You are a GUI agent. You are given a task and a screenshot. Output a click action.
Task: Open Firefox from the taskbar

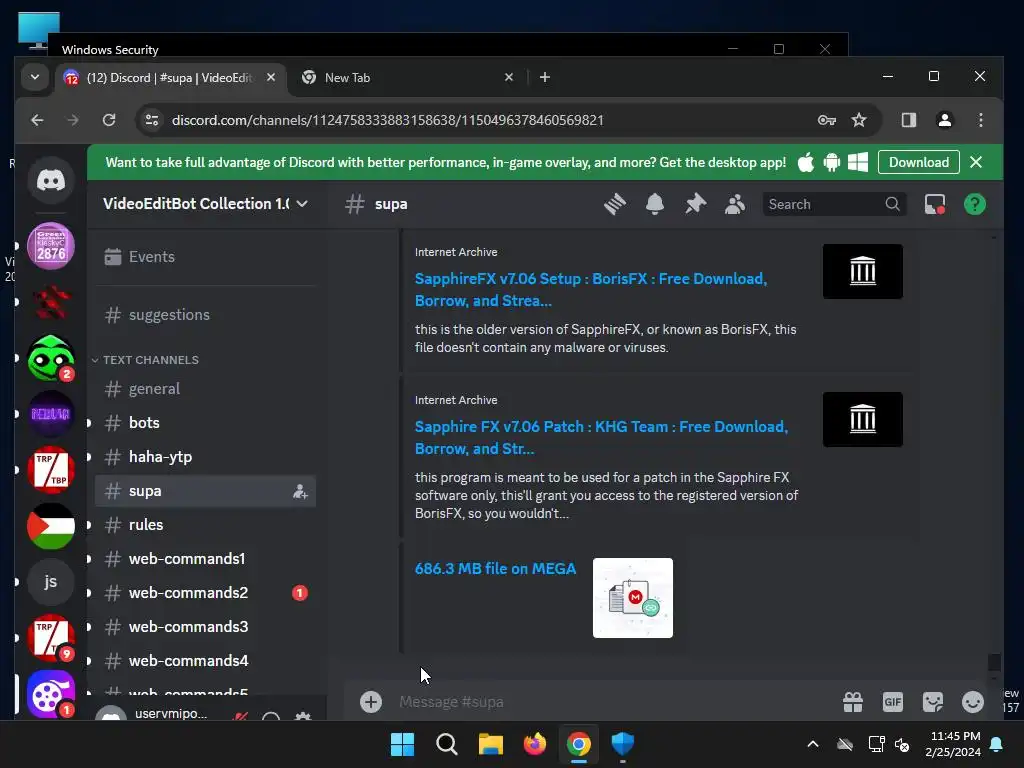click(535, 744)
